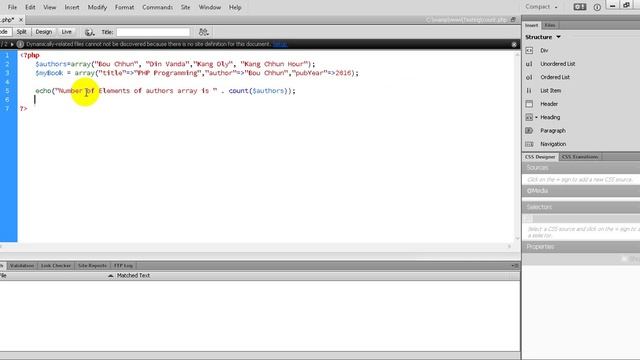Open the Format menu
The width and height of the screenshot is (640, 360).
tap(124, 7)
